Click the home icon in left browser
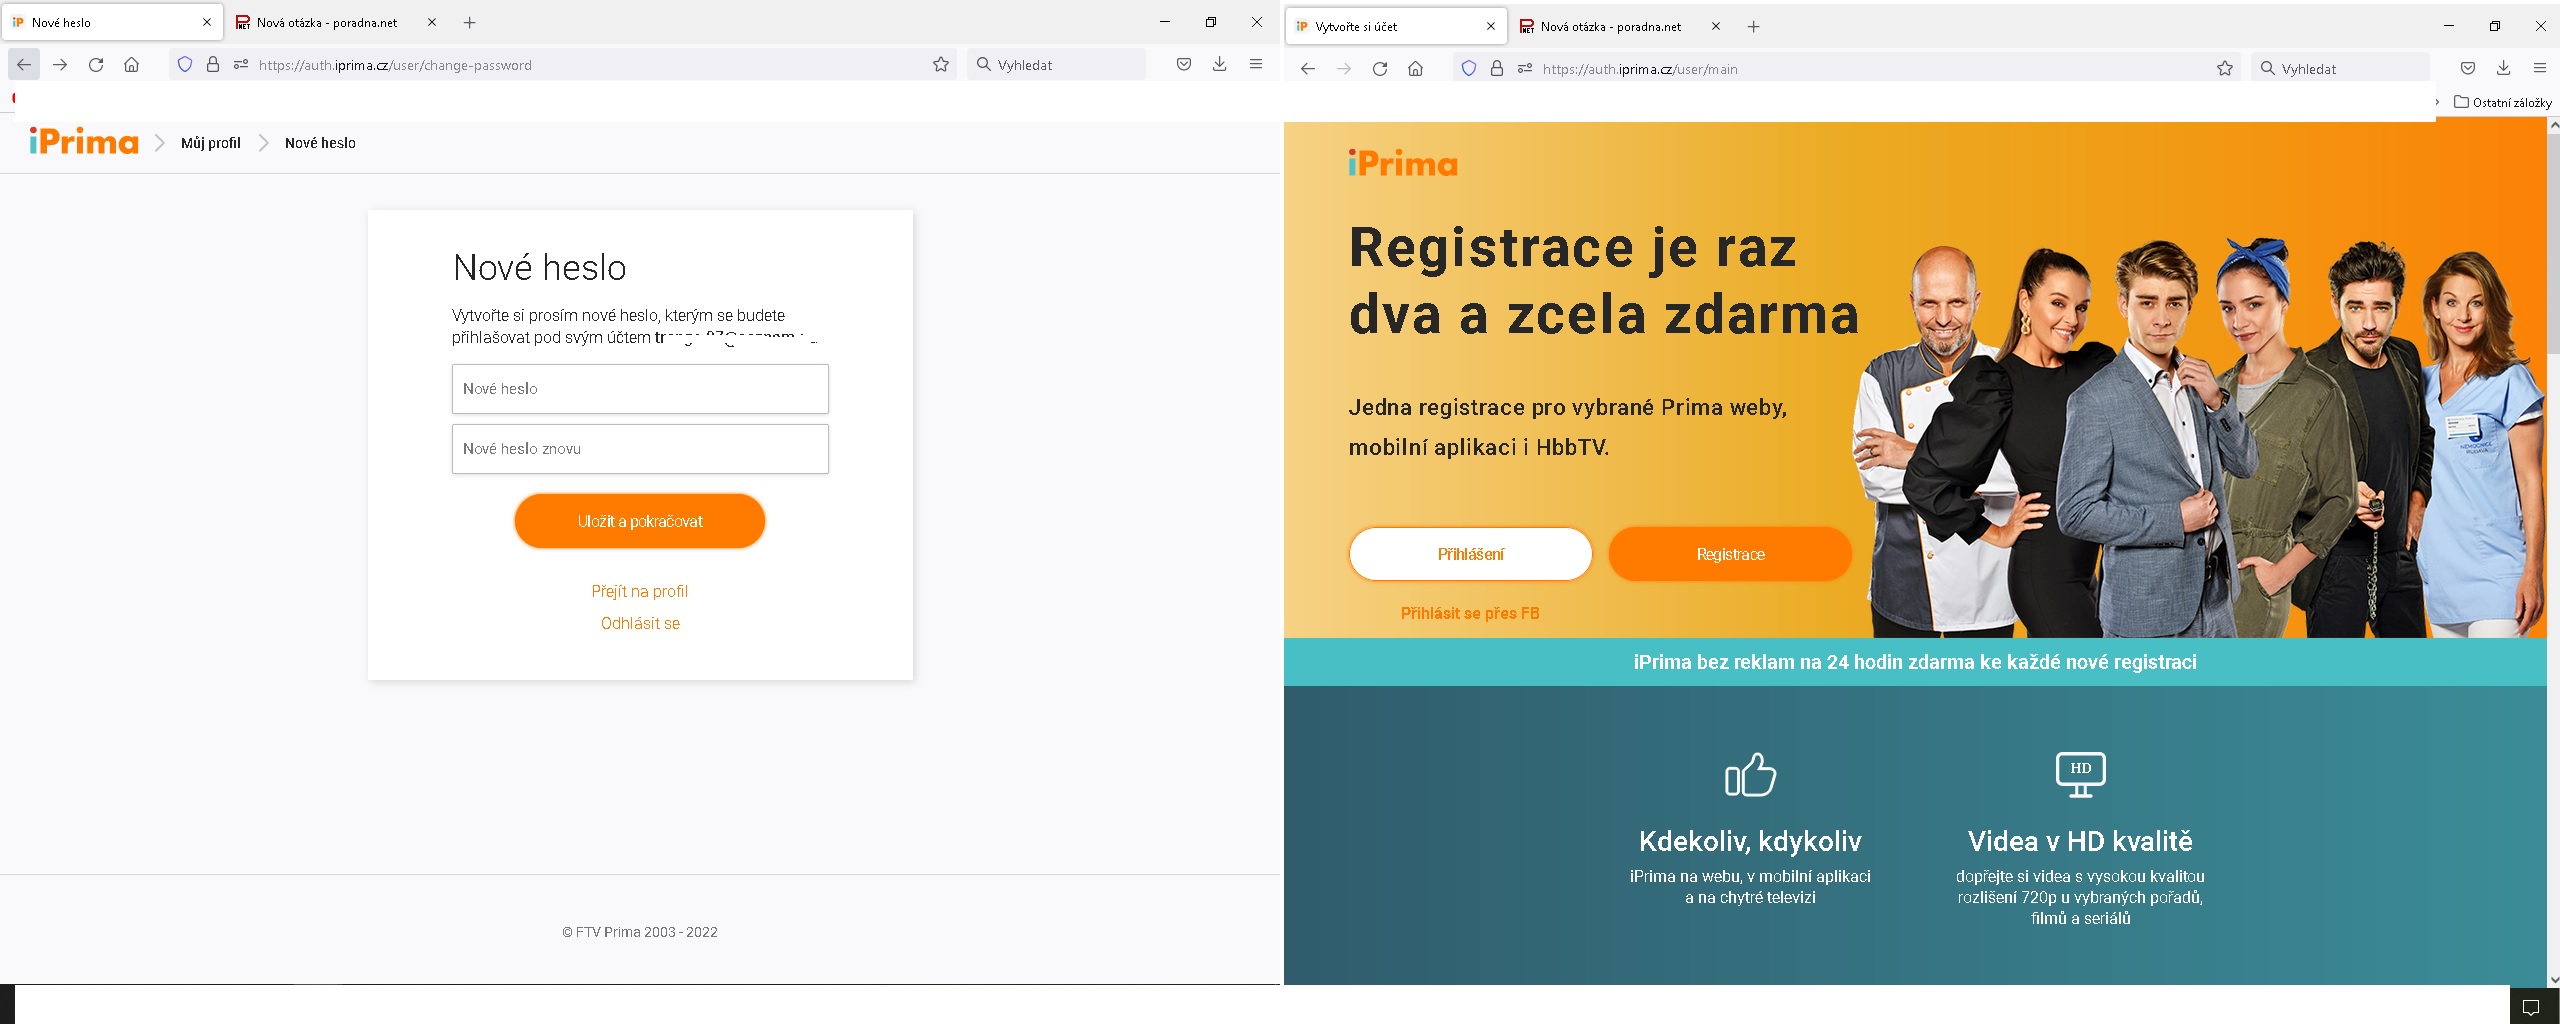This screenshot has width=2560, height=1024. (131, 65)
